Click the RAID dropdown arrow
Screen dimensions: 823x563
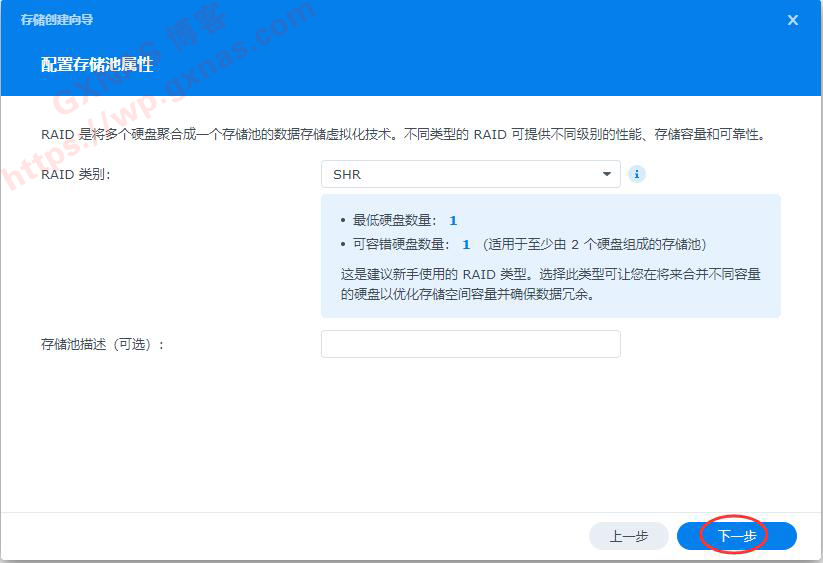point(606,174)
